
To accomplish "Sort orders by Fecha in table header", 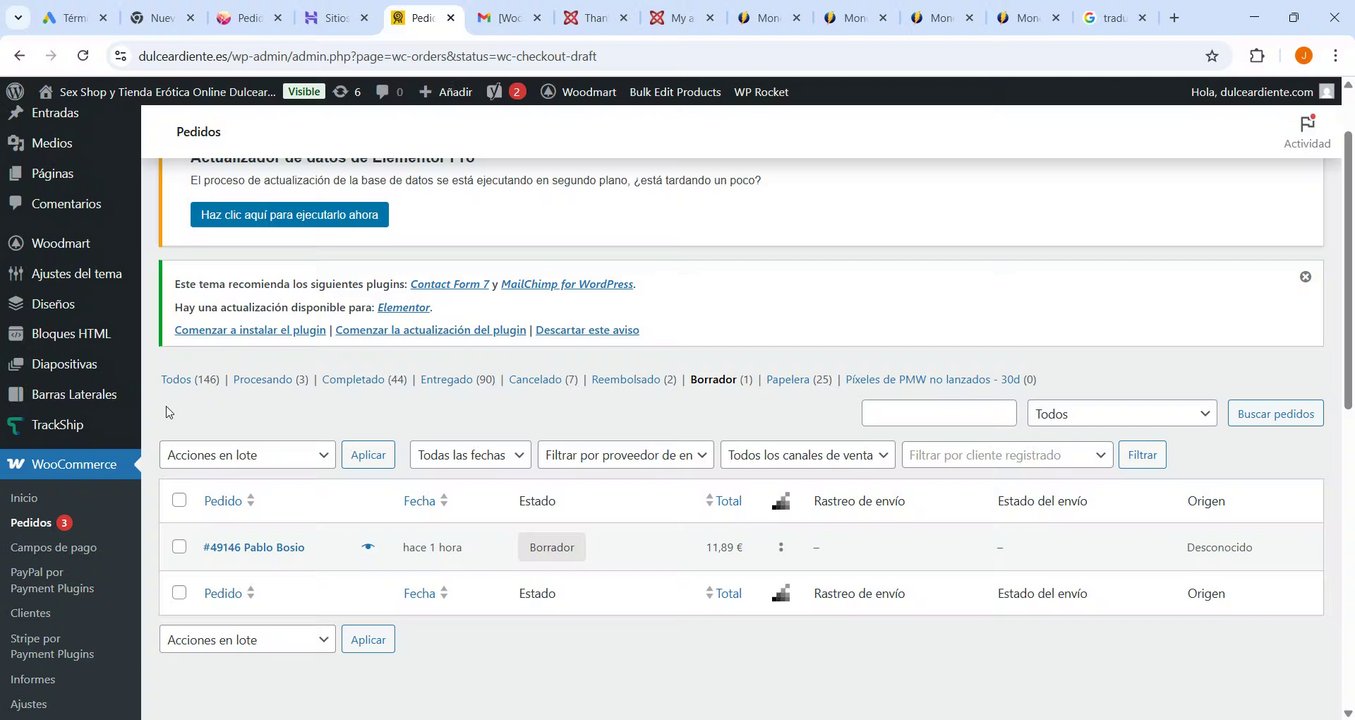I will click(x=426, y=501).
